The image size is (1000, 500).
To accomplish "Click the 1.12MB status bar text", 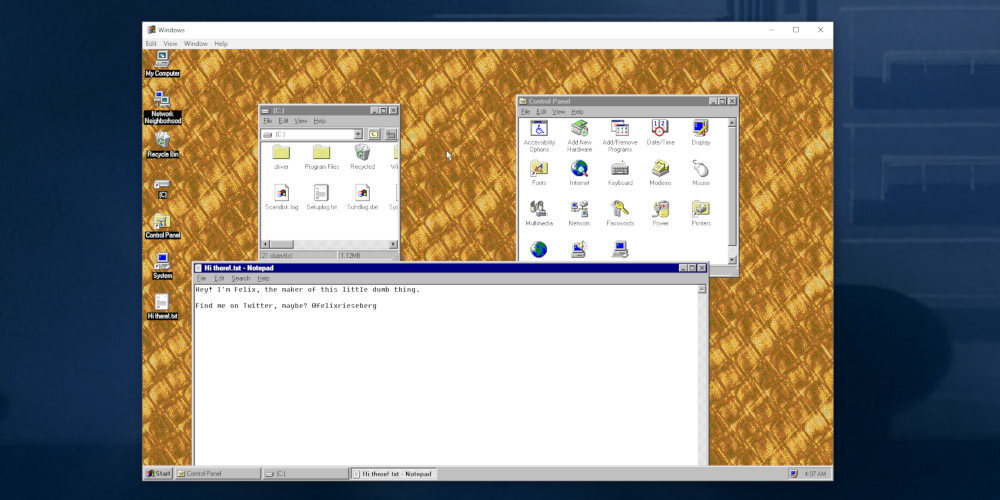I will pyautogui.click(x=350, y=255).
